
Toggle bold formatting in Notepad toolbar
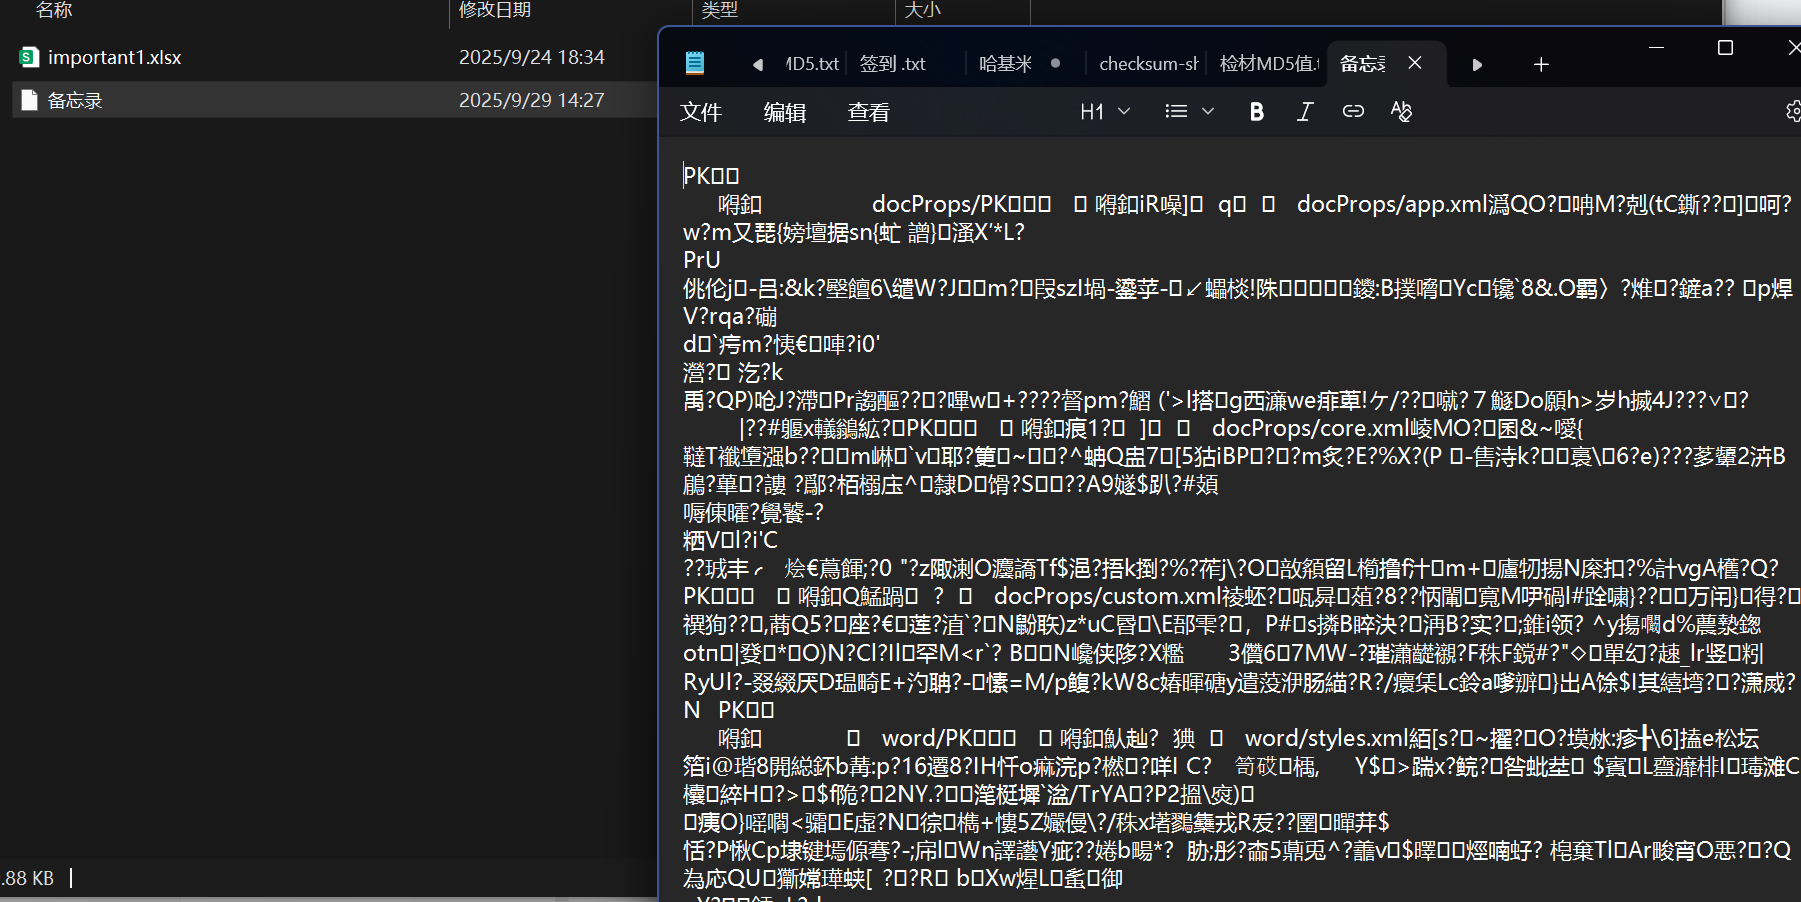point(1257,112)
